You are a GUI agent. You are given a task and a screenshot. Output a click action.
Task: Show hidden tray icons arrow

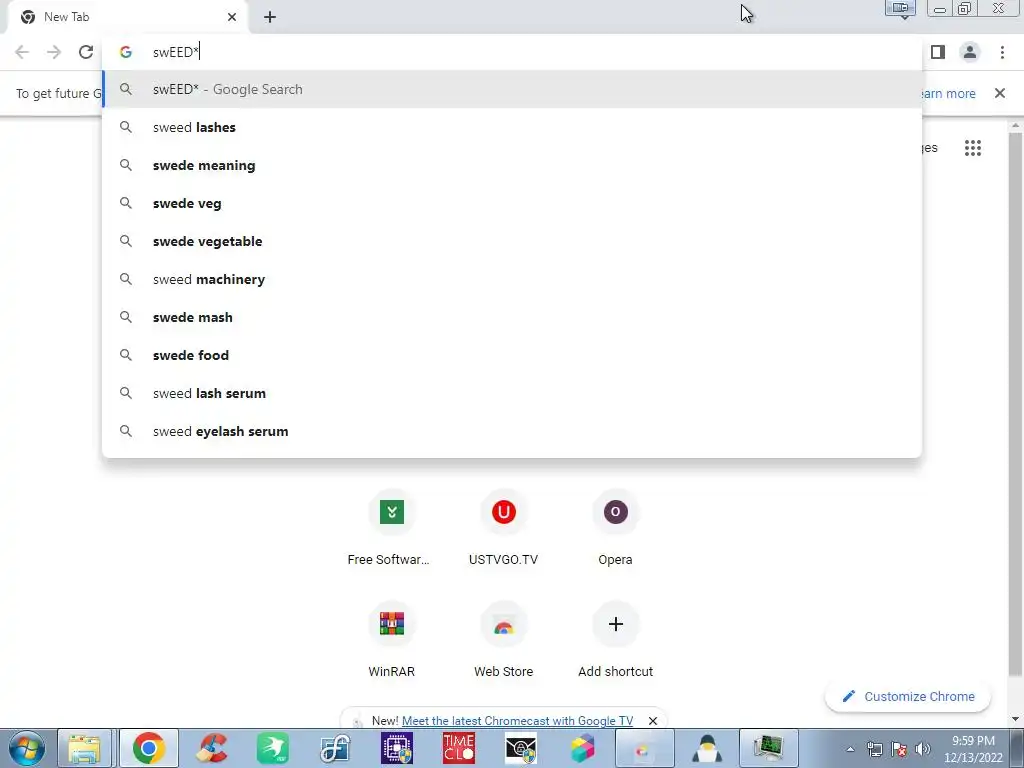click(x=850, y=749)
